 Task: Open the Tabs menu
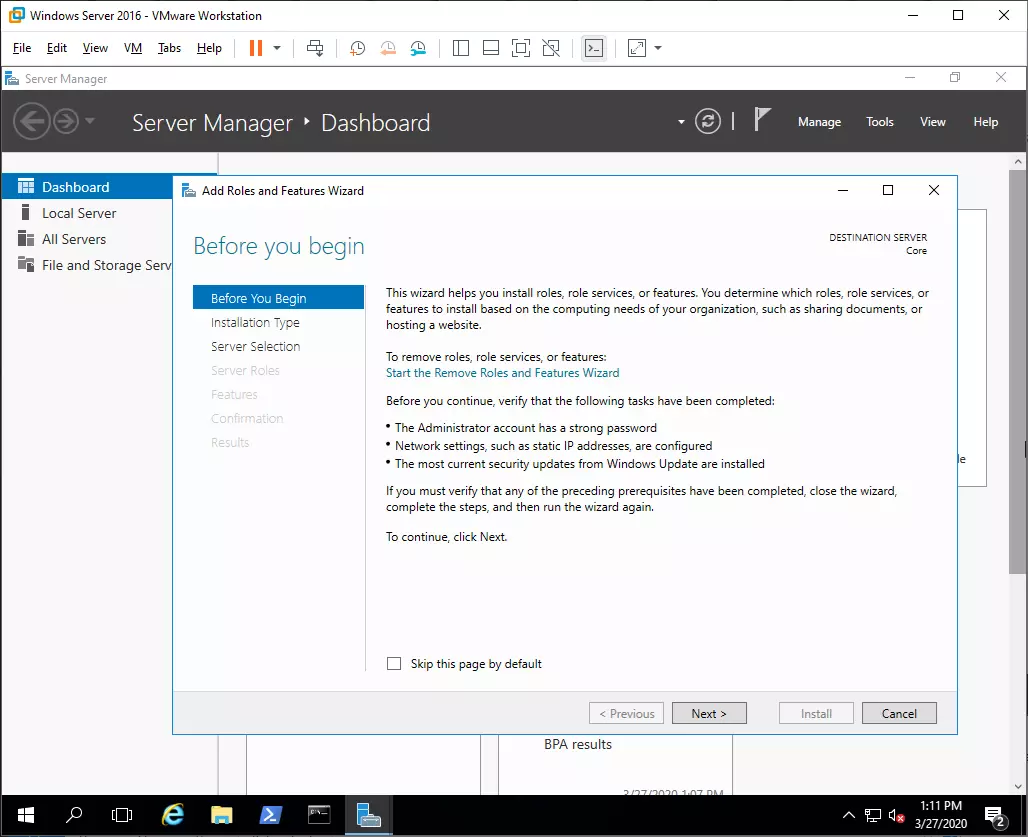click(169, 48)
